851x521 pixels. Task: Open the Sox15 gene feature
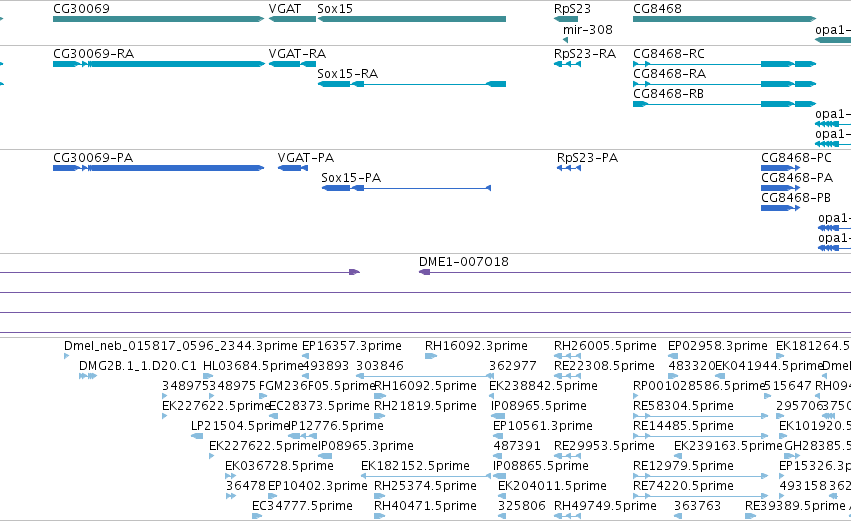411,19
